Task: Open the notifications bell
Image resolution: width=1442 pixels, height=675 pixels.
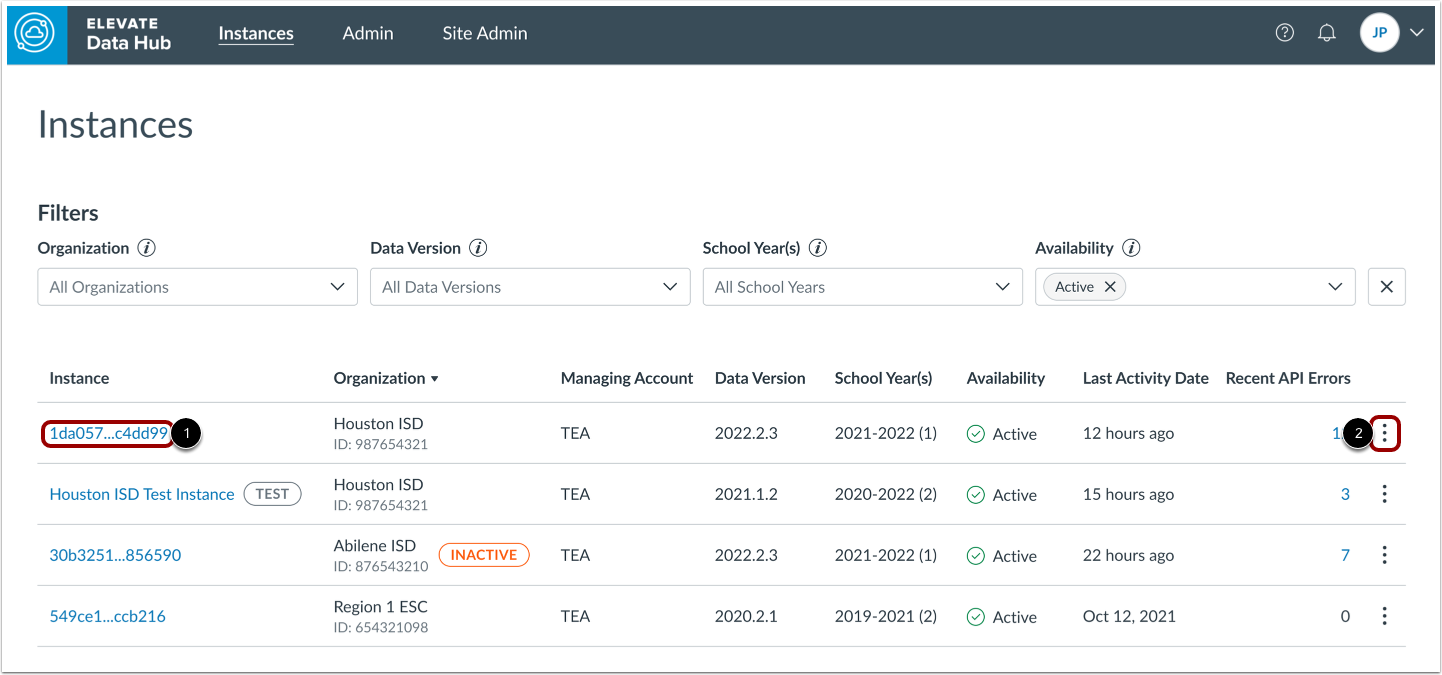Action: 1327,33
